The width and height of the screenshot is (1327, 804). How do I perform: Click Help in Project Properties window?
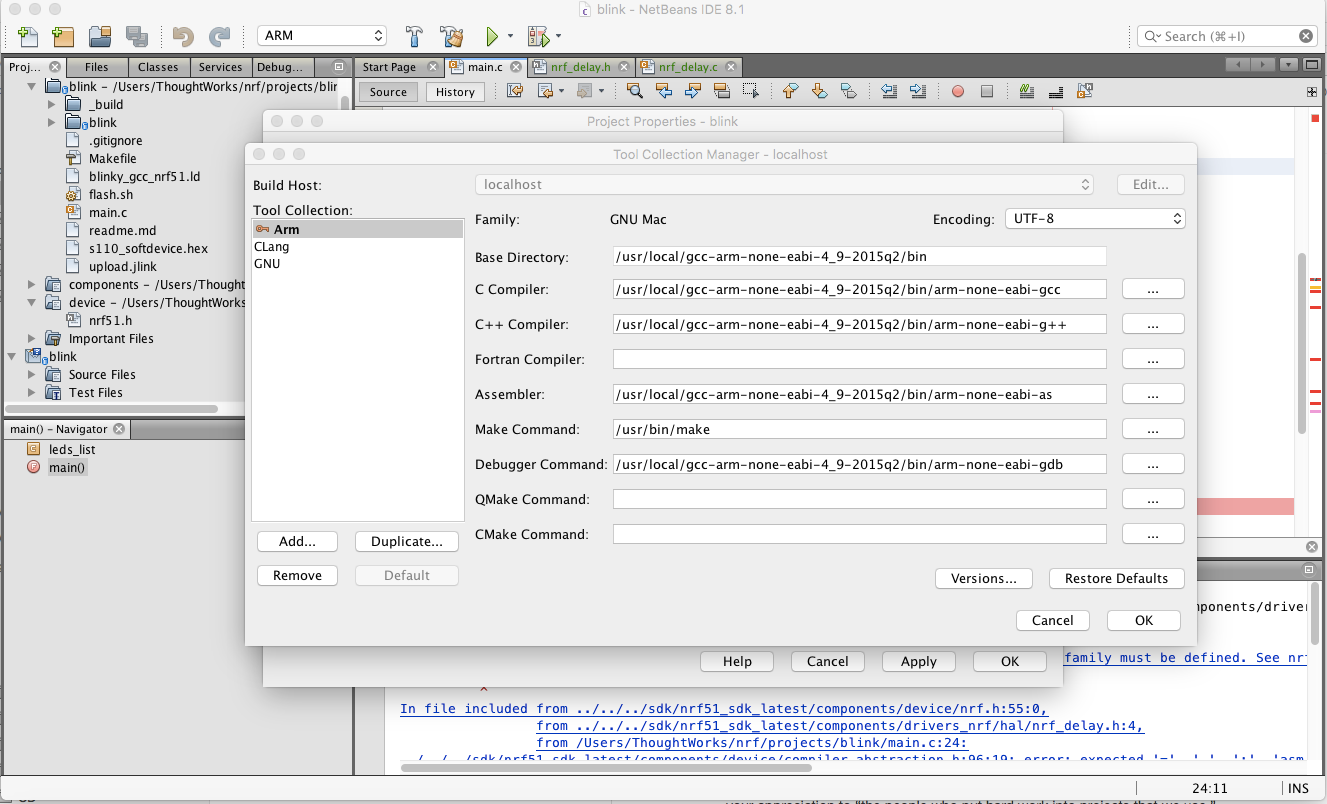[737, 661]
